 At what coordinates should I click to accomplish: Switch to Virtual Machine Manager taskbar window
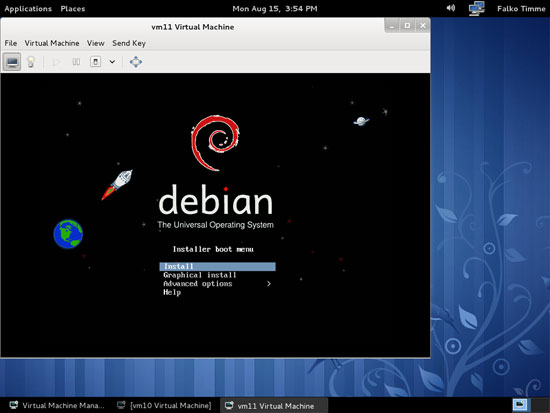pos(58,405)
